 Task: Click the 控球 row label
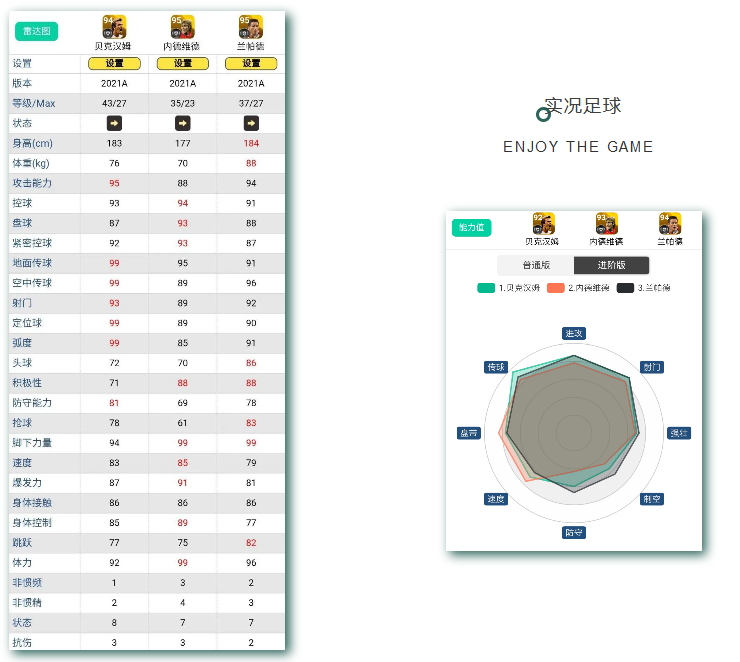pyautogui.click(x=22, y=203)
